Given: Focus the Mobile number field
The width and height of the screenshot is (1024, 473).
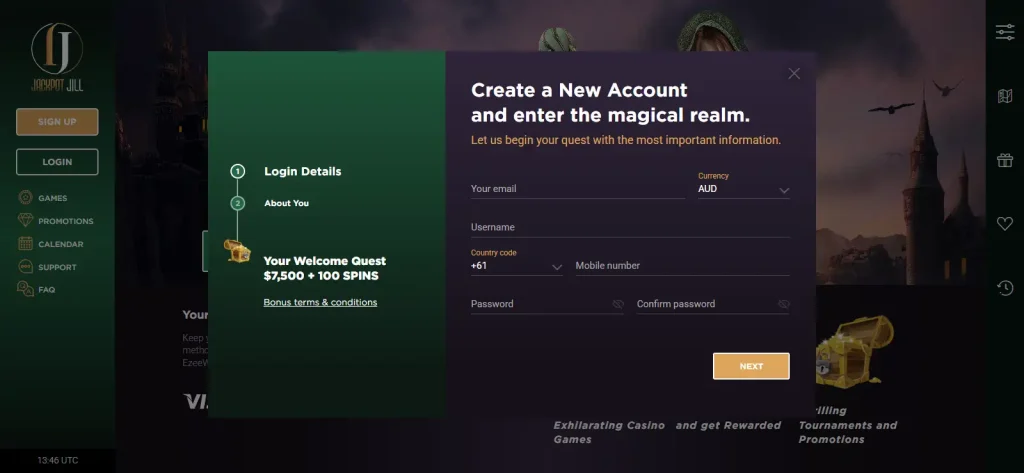Looking at the screenshot, I should coord(682,265).
